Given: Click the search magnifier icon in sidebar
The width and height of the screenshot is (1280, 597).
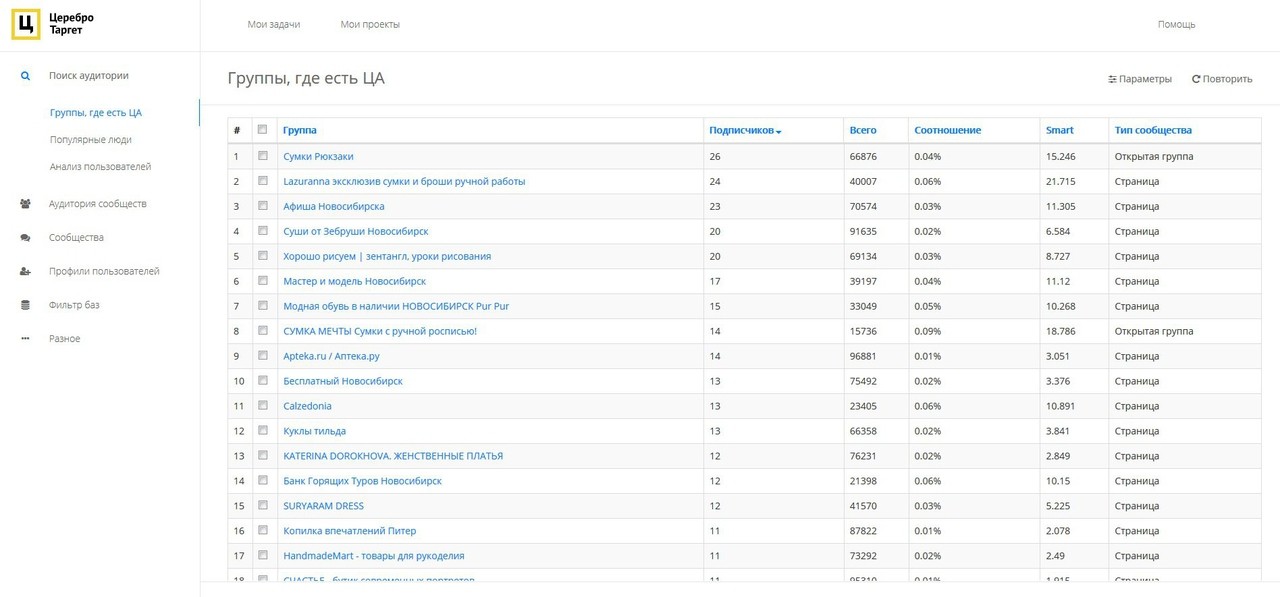Looking at the screenshot, I should pyautogui.click(x=25, y=76).
